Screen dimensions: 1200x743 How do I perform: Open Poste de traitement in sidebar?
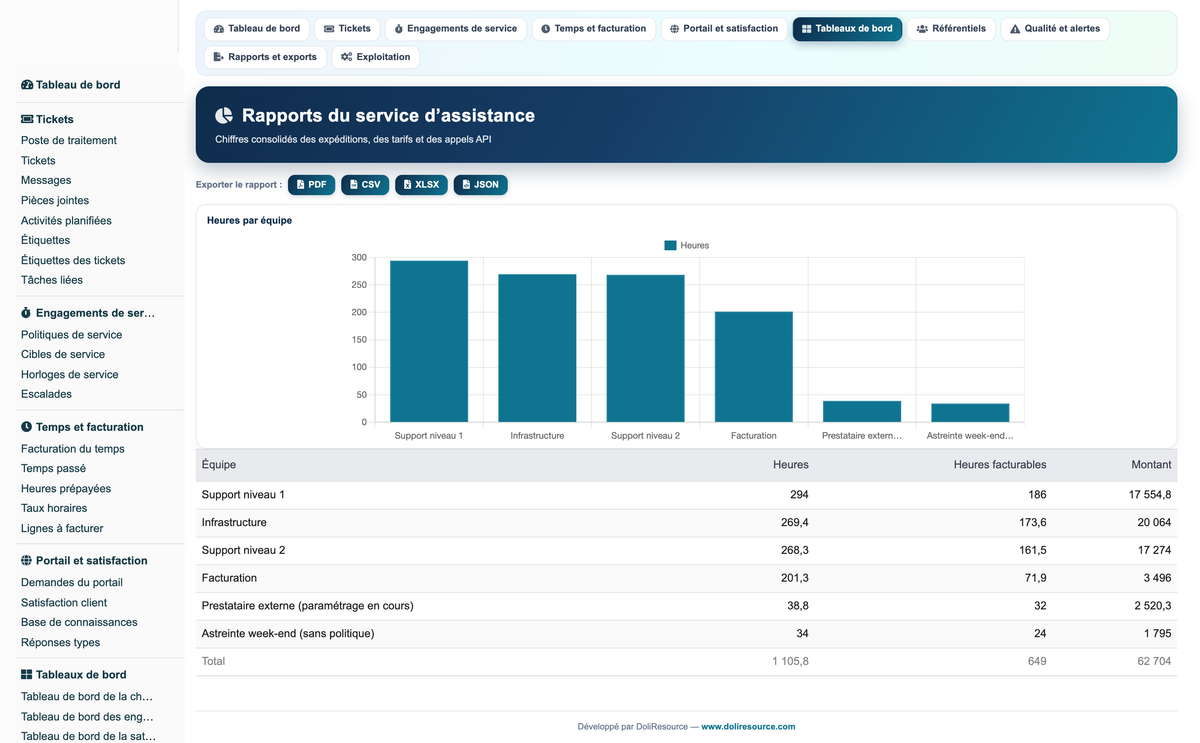[69, 141]
